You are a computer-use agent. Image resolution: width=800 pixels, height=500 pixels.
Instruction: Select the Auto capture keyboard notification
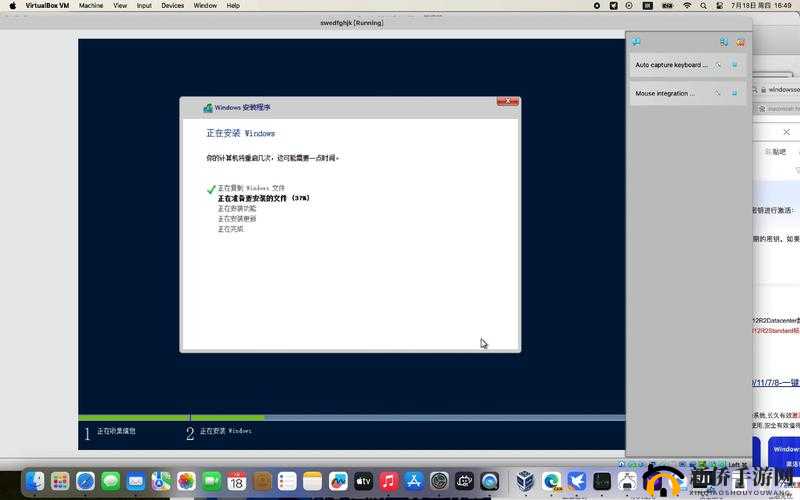(x=687, y=65)
